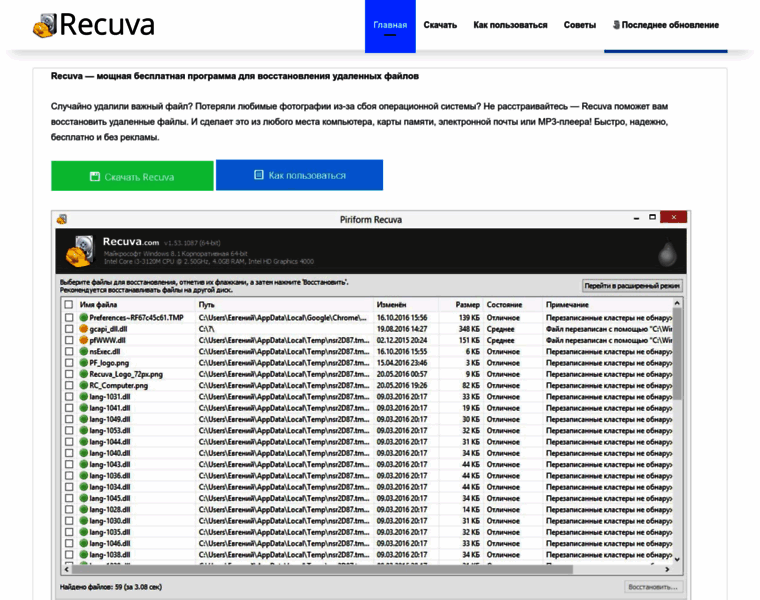Click the orange status dot of gcapi_dll.dll
The height and width of the screenshot is (600, 760).
pyautogui.click(x=83, y=329)
